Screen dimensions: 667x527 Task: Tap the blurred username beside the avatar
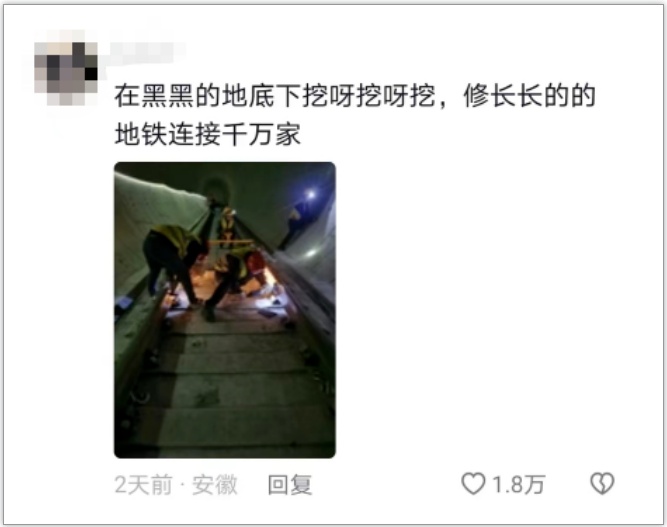coord(147,53)
